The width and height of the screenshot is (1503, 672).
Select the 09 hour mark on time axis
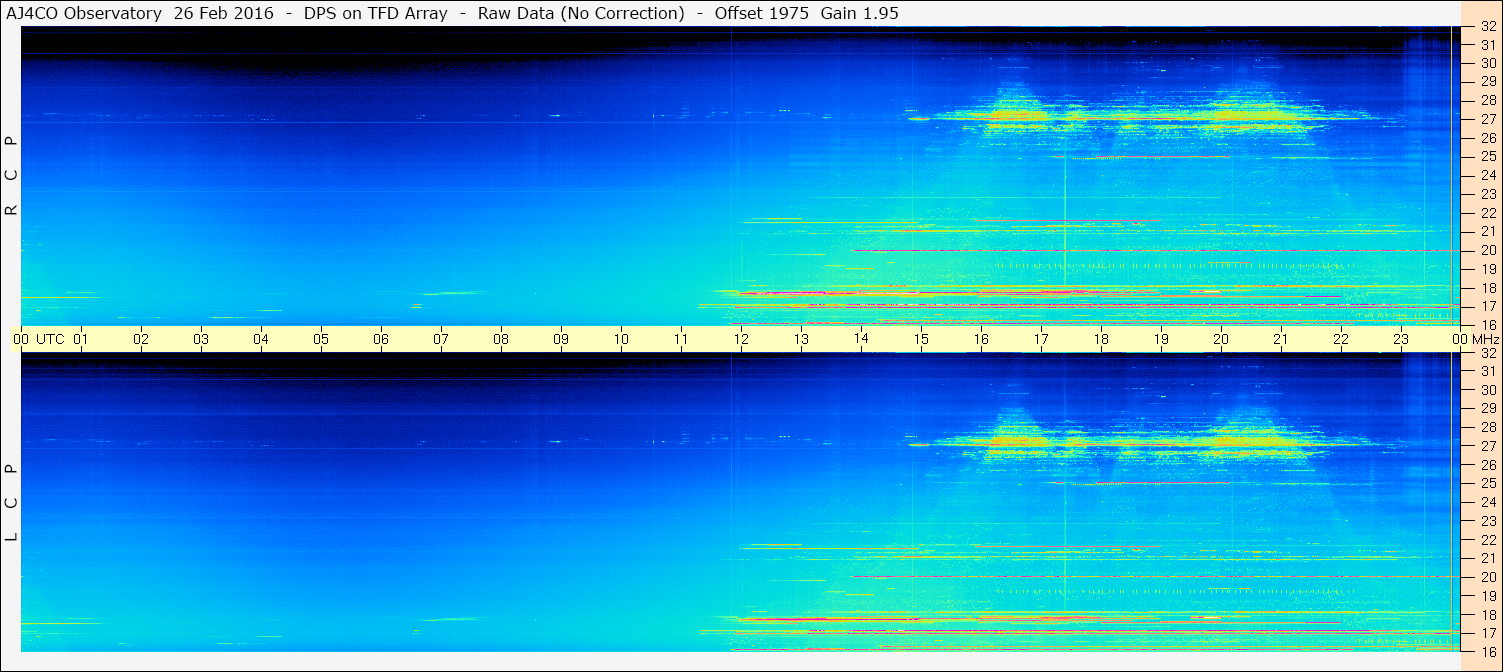(x=561, y=339)
